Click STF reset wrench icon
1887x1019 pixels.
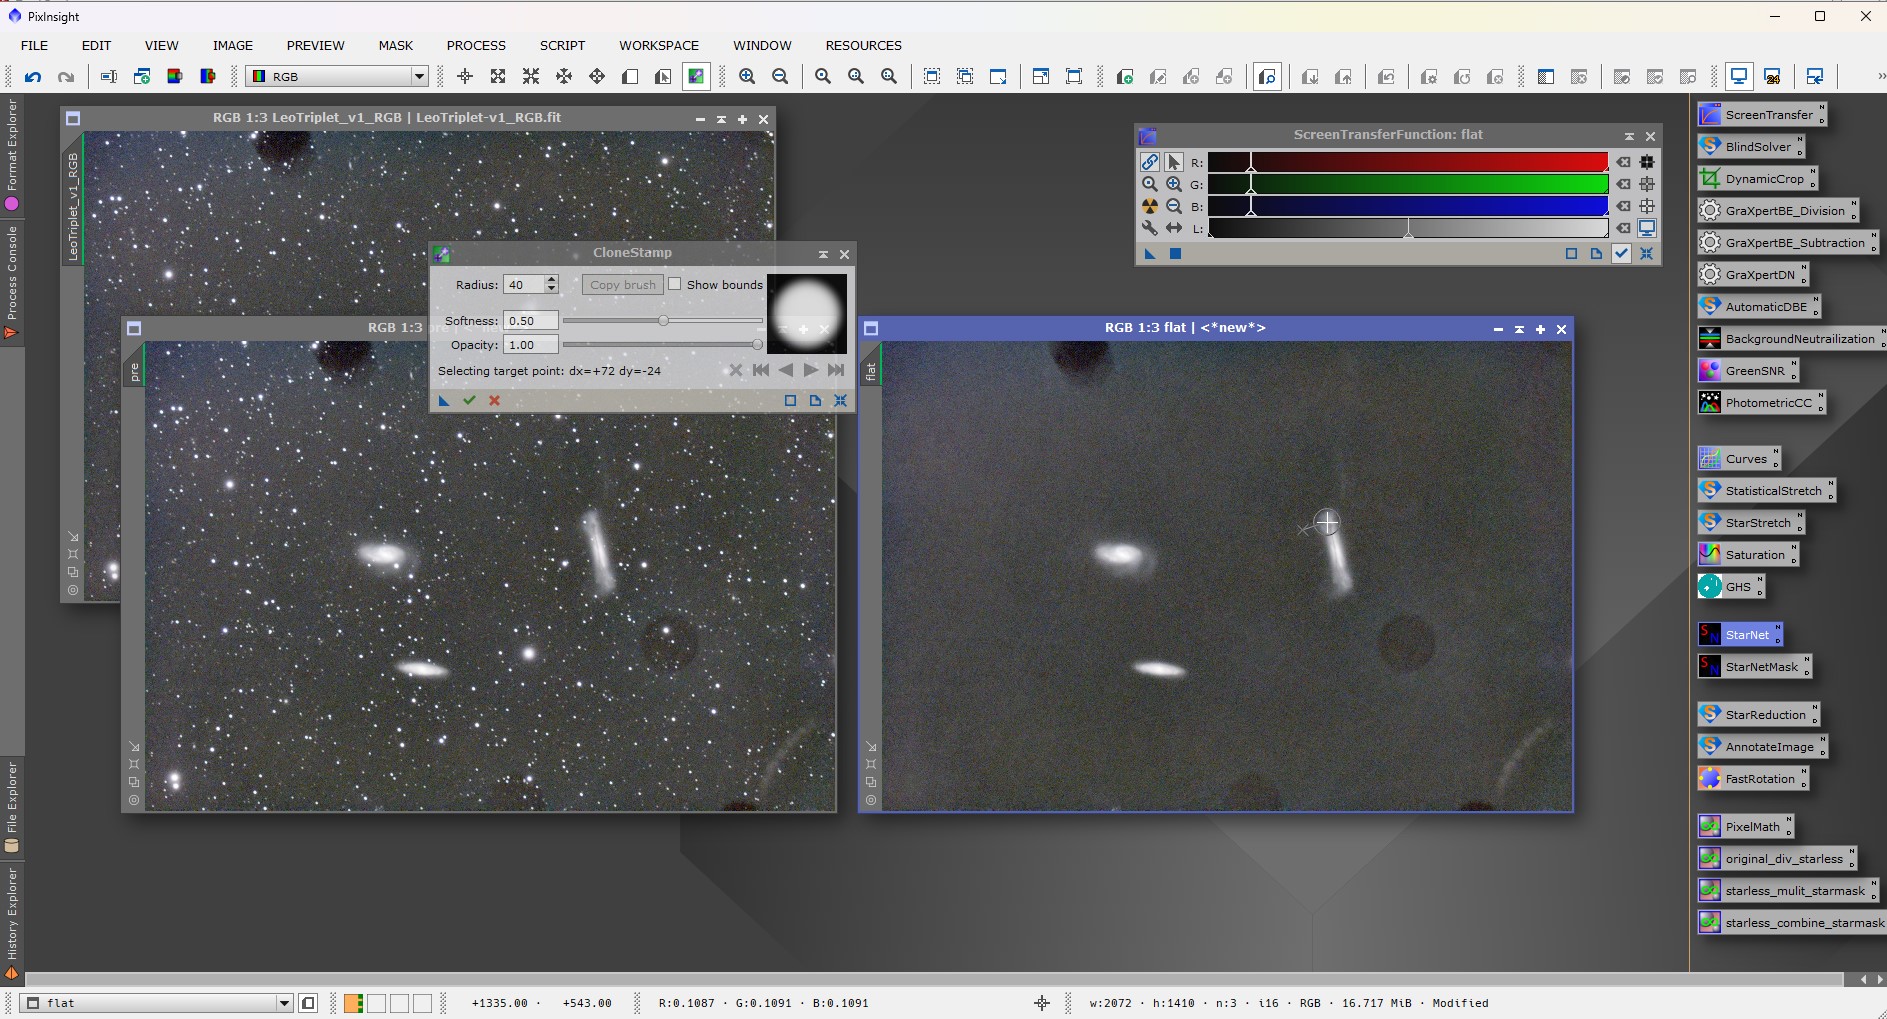[x=1150, y=228]
